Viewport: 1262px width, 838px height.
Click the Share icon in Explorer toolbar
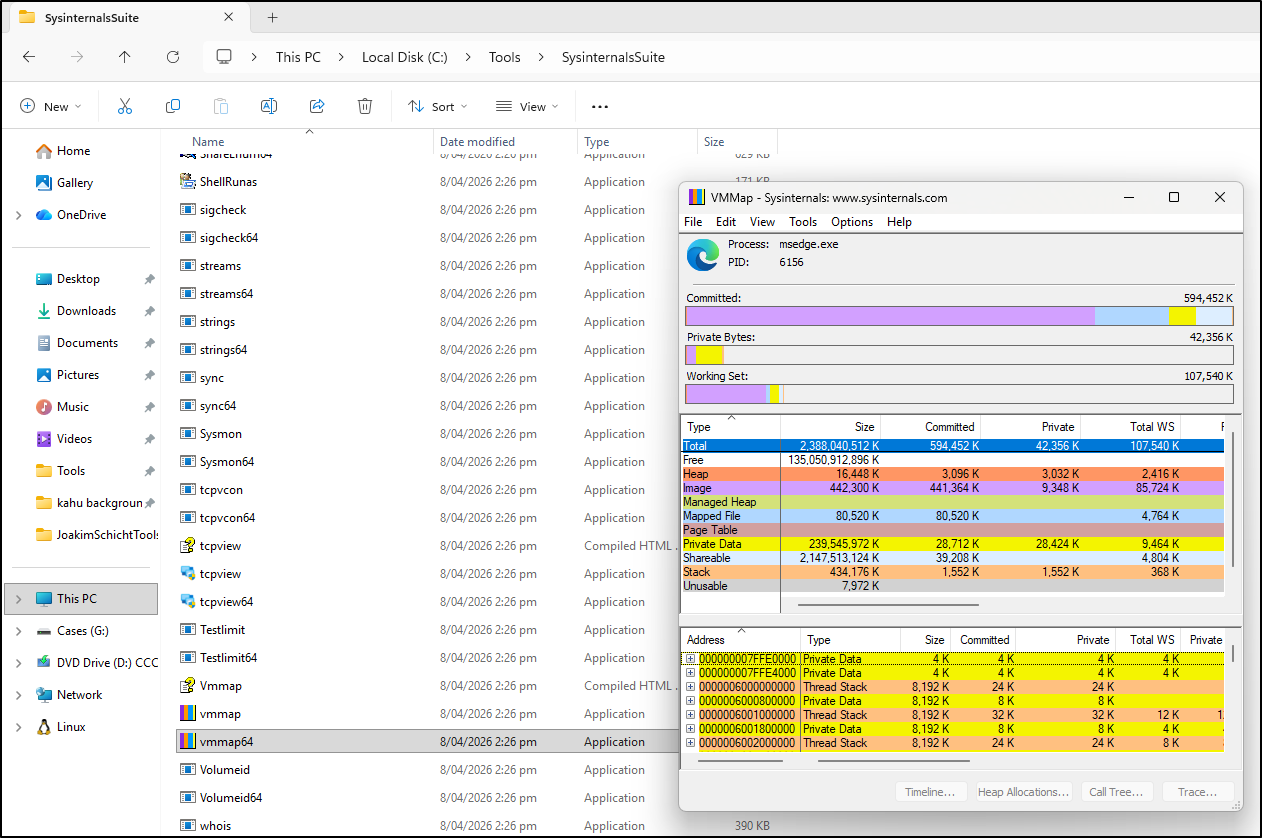[317, 106]
